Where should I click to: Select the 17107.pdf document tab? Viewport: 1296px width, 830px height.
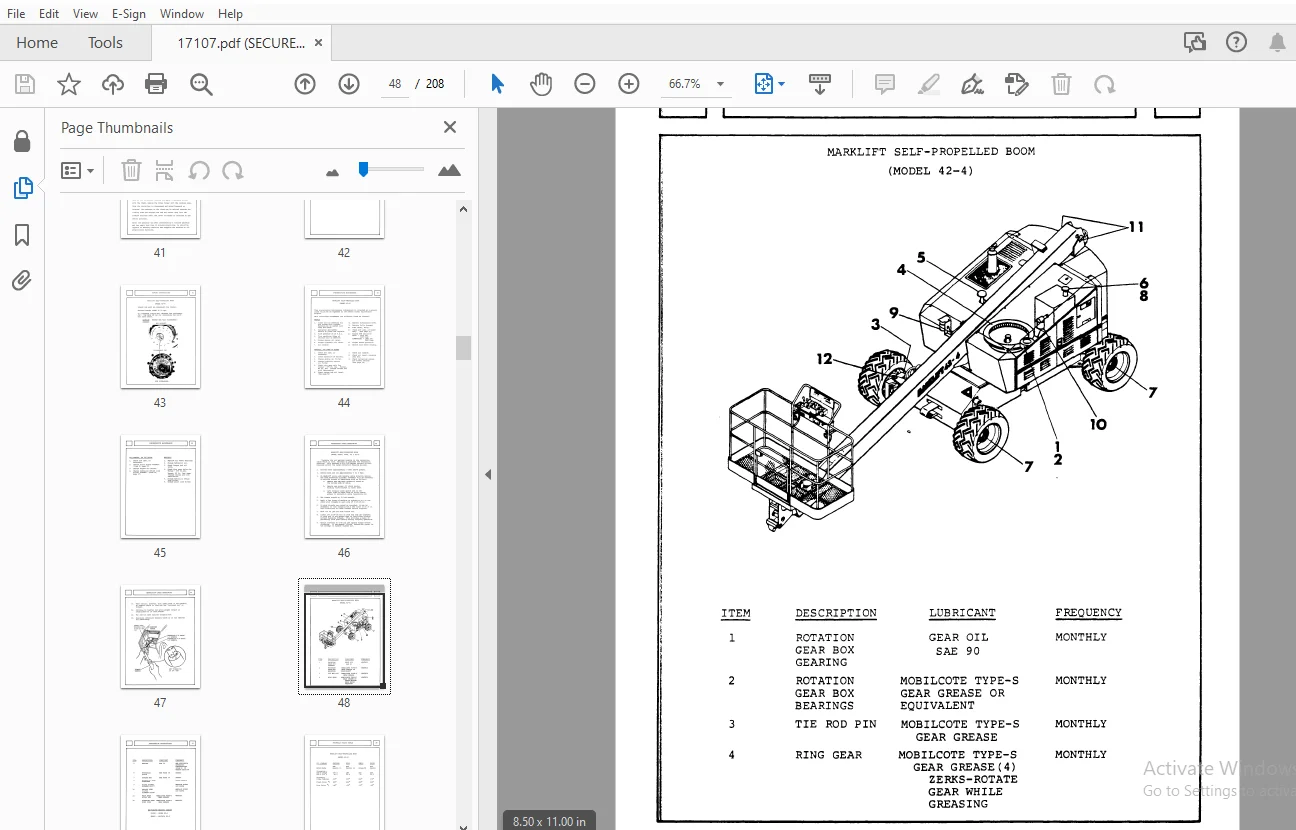pyautogui.click(x=241, y=43)
